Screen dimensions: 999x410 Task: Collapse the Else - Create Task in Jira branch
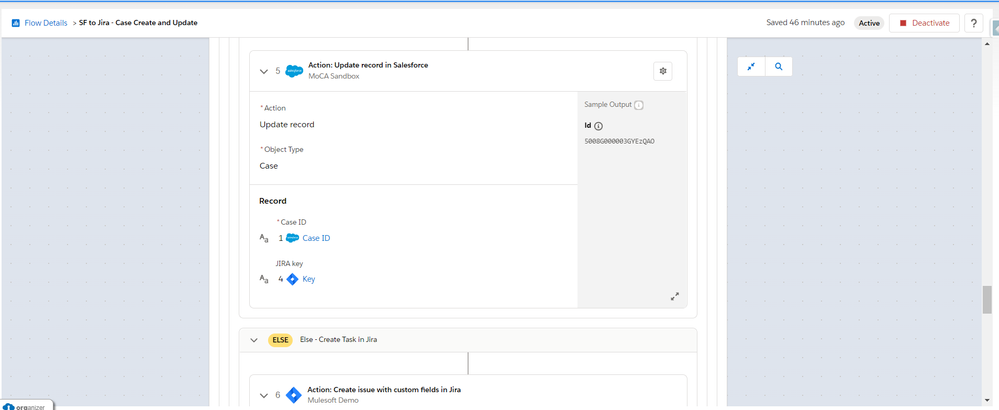pyautogui.click(x=254, y=340)
